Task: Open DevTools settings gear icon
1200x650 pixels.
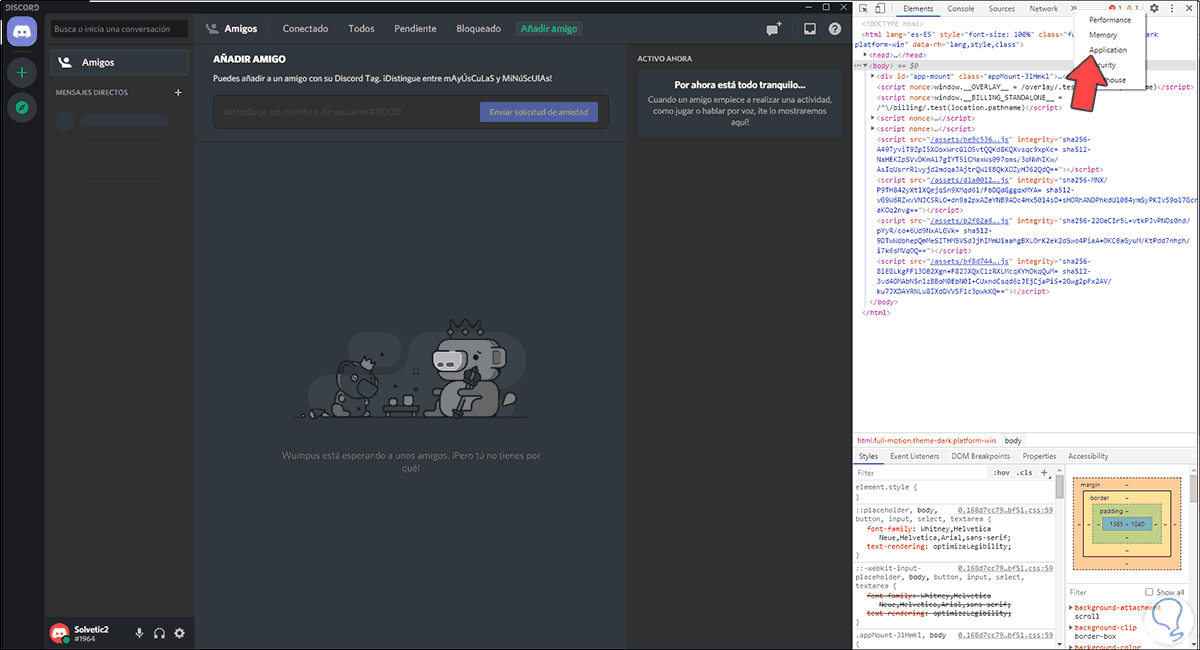Action: (x=1154, y=8)
